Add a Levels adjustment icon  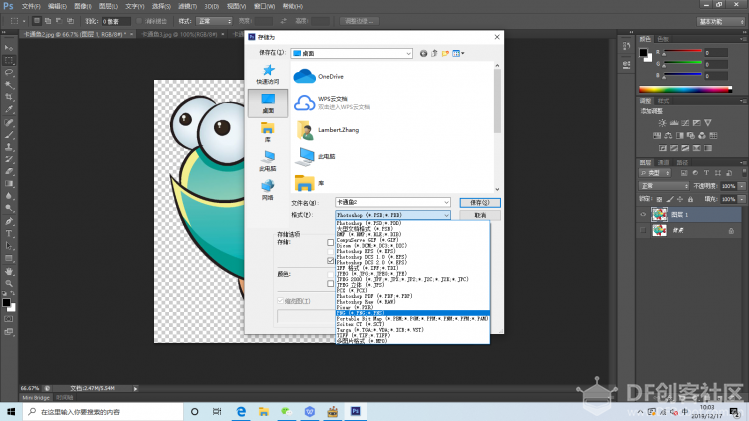click(x=674, y=123)
